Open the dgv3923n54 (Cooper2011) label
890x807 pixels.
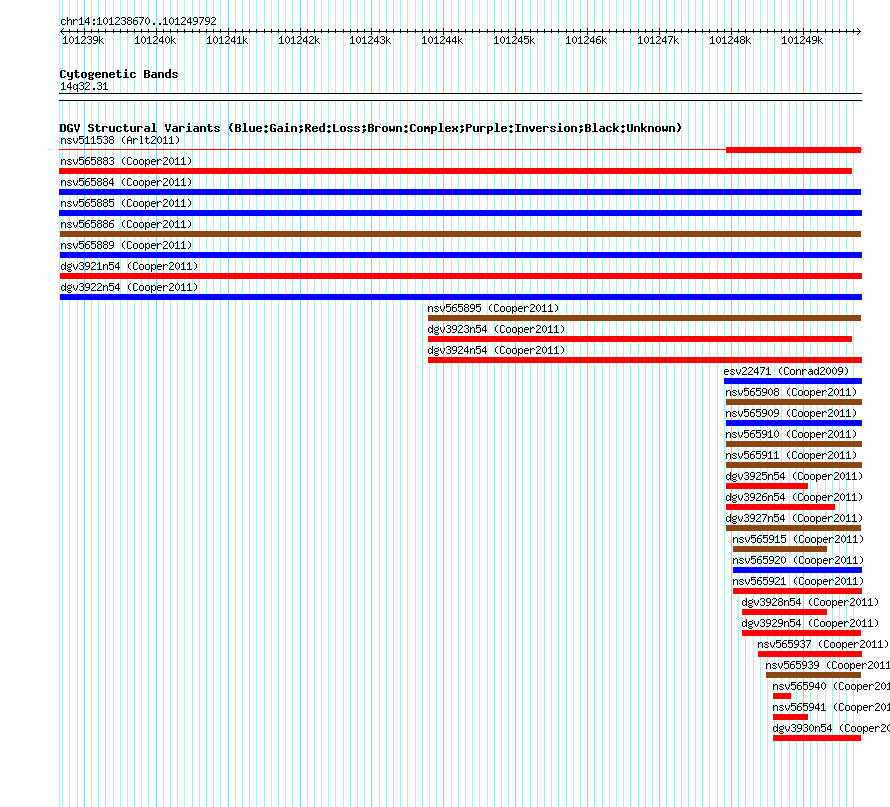click(x=497, y=329)
